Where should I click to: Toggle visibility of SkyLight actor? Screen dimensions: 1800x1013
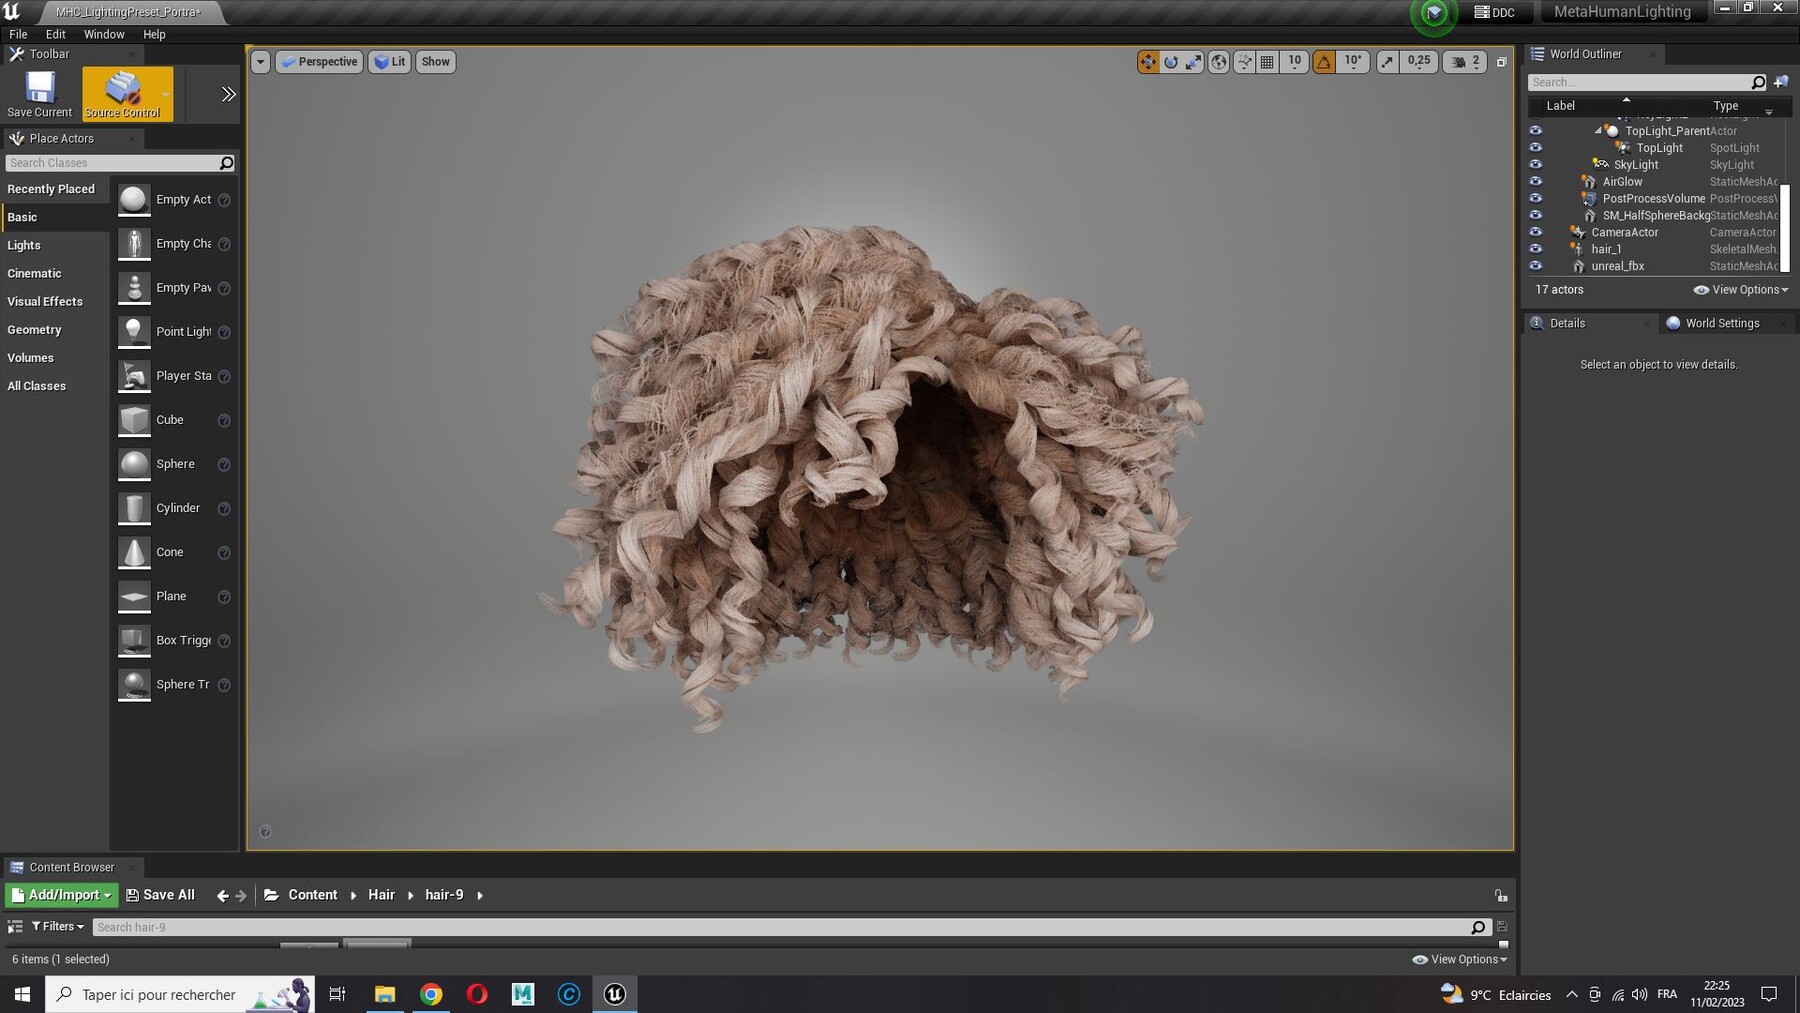1536,165
